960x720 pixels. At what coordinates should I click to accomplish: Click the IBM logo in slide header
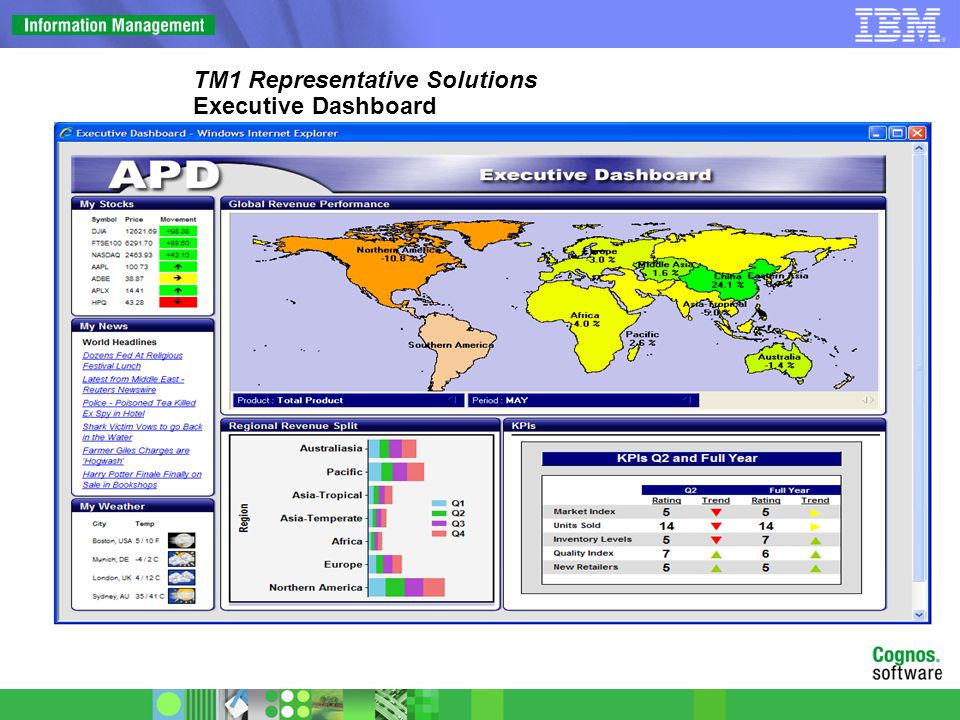pyautogui.click(x=898, y=24)
